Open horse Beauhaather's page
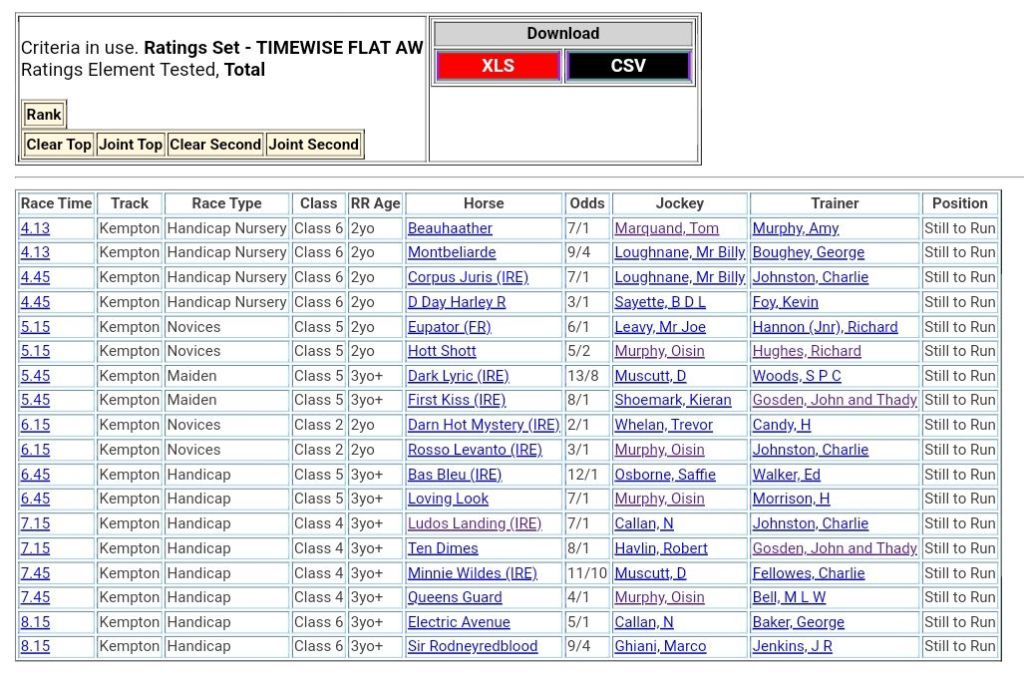The image size is (1024, 679). coord(450,228)
